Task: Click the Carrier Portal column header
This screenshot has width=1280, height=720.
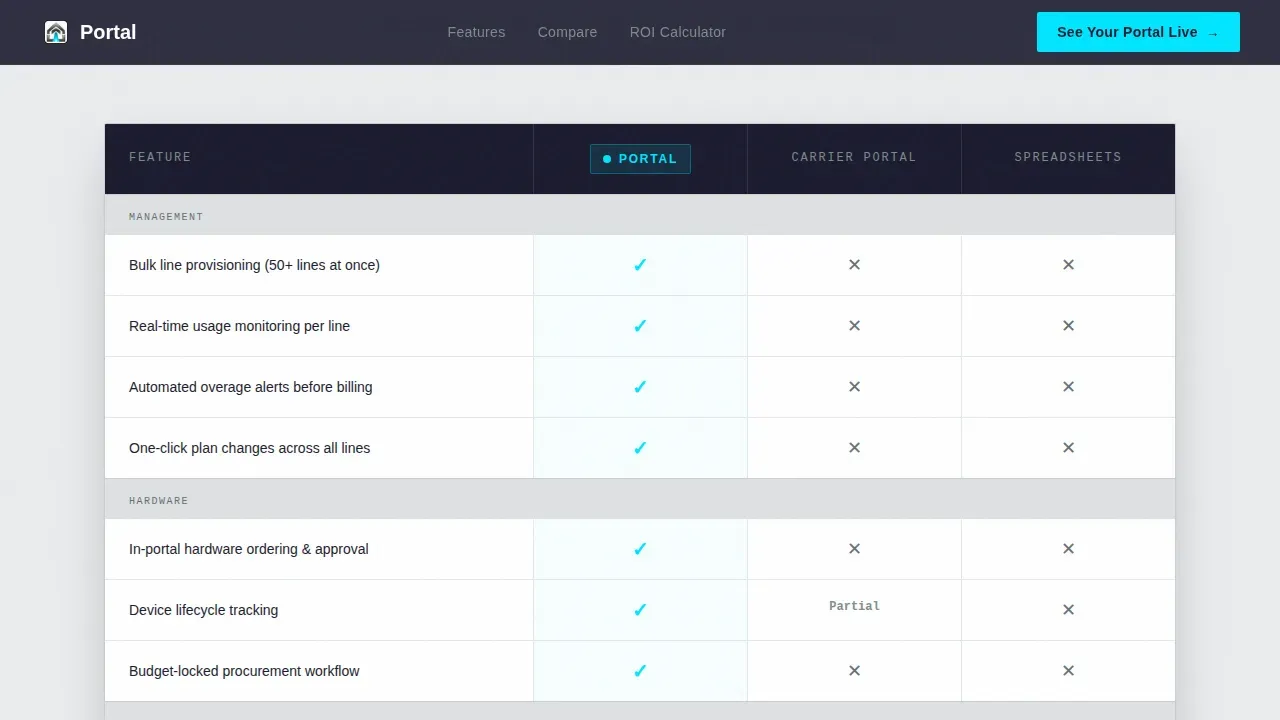Action: click(x=854, y=157)
